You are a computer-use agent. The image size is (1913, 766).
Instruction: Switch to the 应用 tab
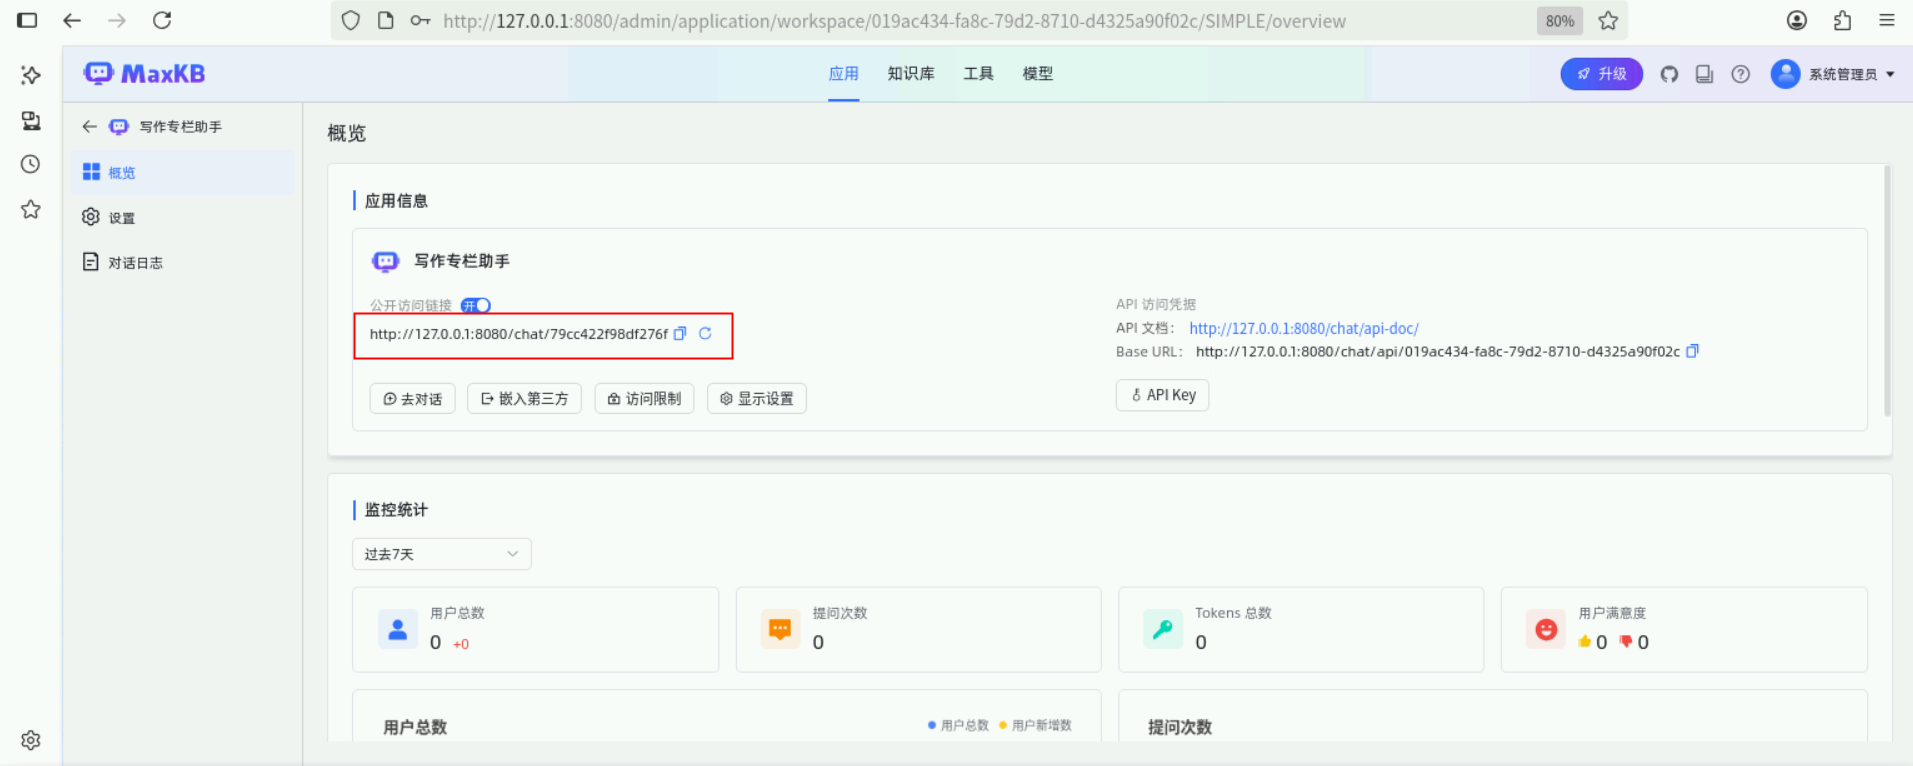(843, 73)
